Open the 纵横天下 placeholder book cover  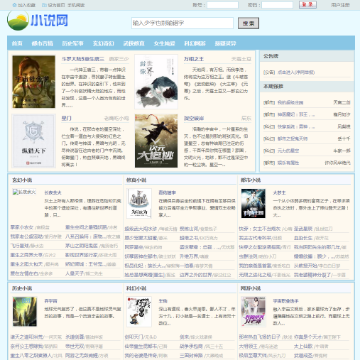click(x=34, y=141)
